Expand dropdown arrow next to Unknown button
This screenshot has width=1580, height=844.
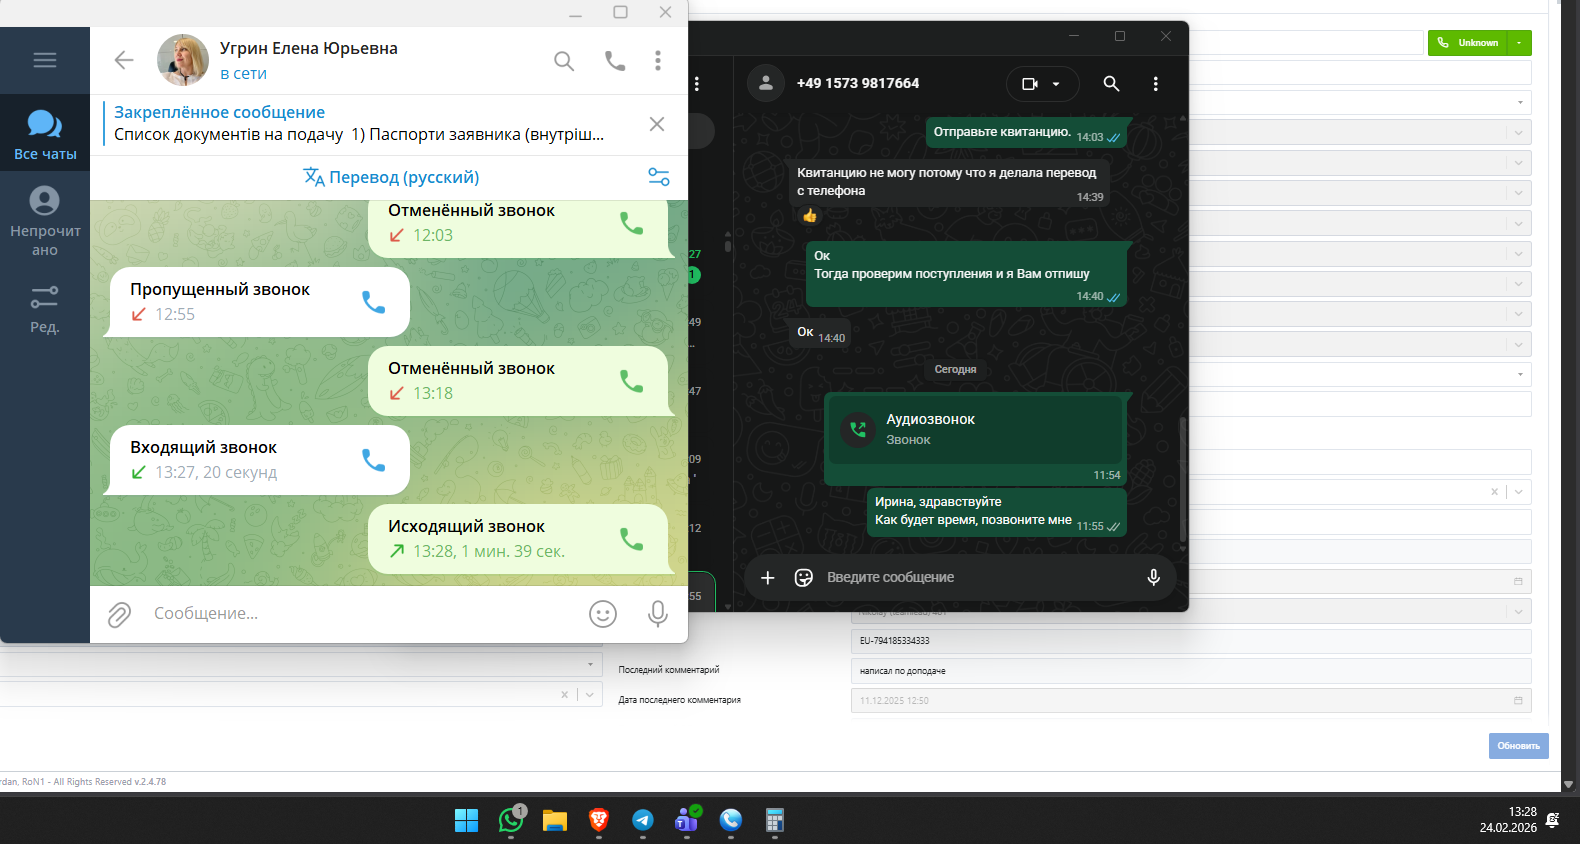click(x=1520, y=43)
